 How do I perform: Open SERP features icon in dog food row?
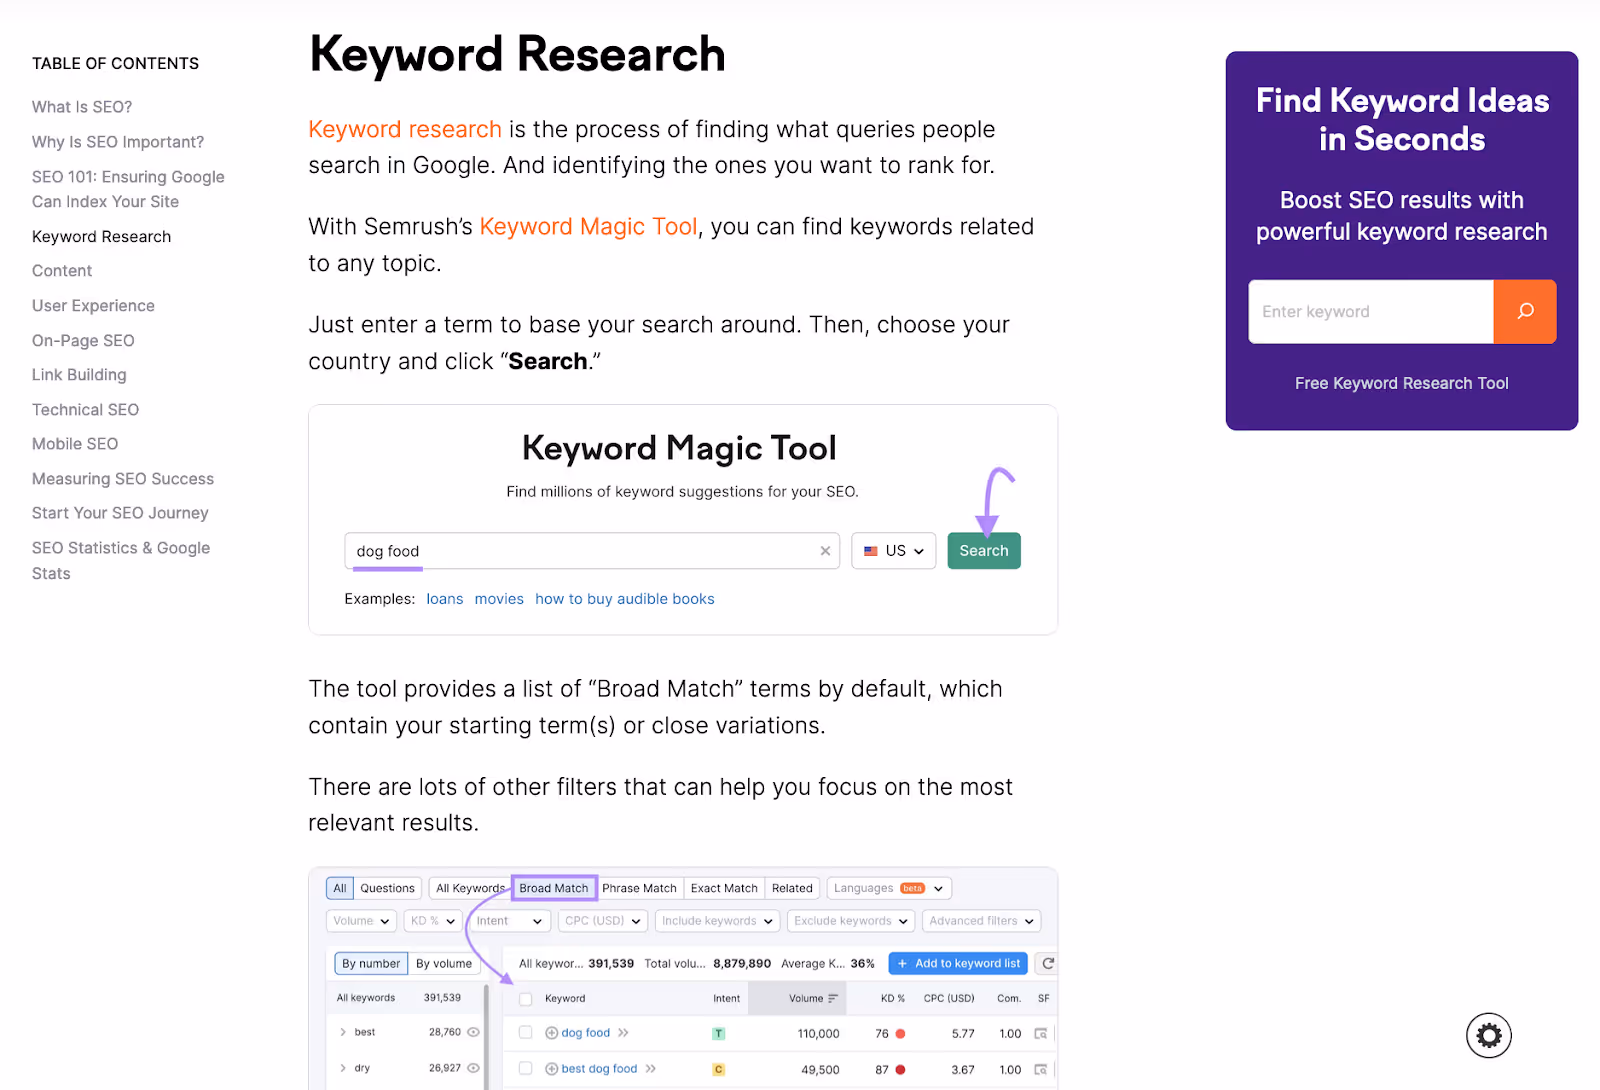pos(1040,1034)
